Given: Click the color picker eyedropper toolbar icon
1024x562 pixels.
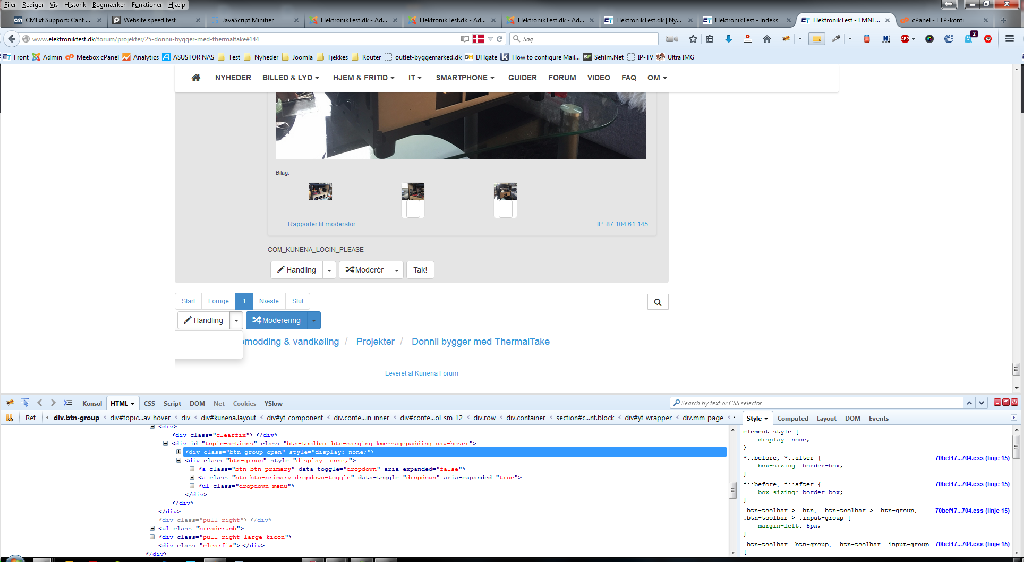Looking at the screenshot, I should 835,39.
